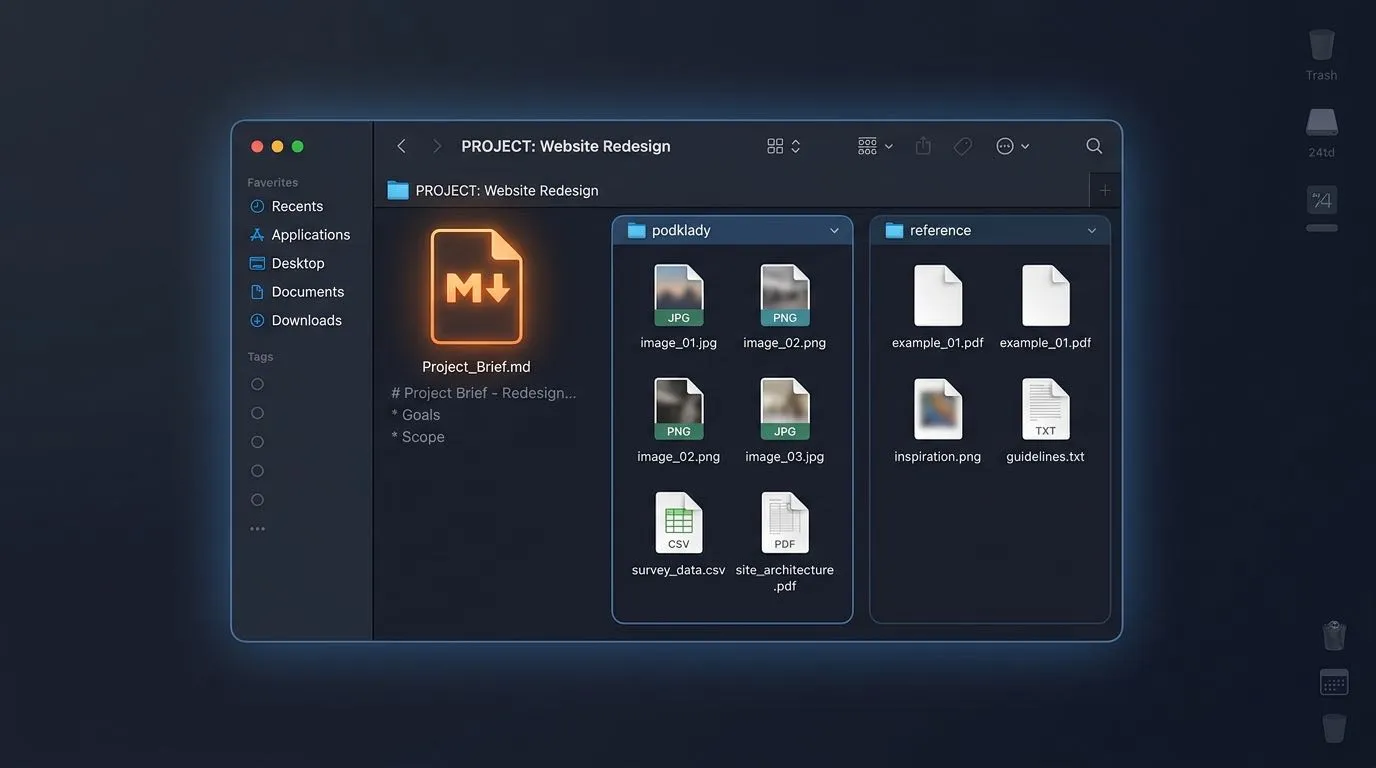Open the Trash icon labeled Trash on desktop
This screenshot has height=768, width=1376.
1321,46
